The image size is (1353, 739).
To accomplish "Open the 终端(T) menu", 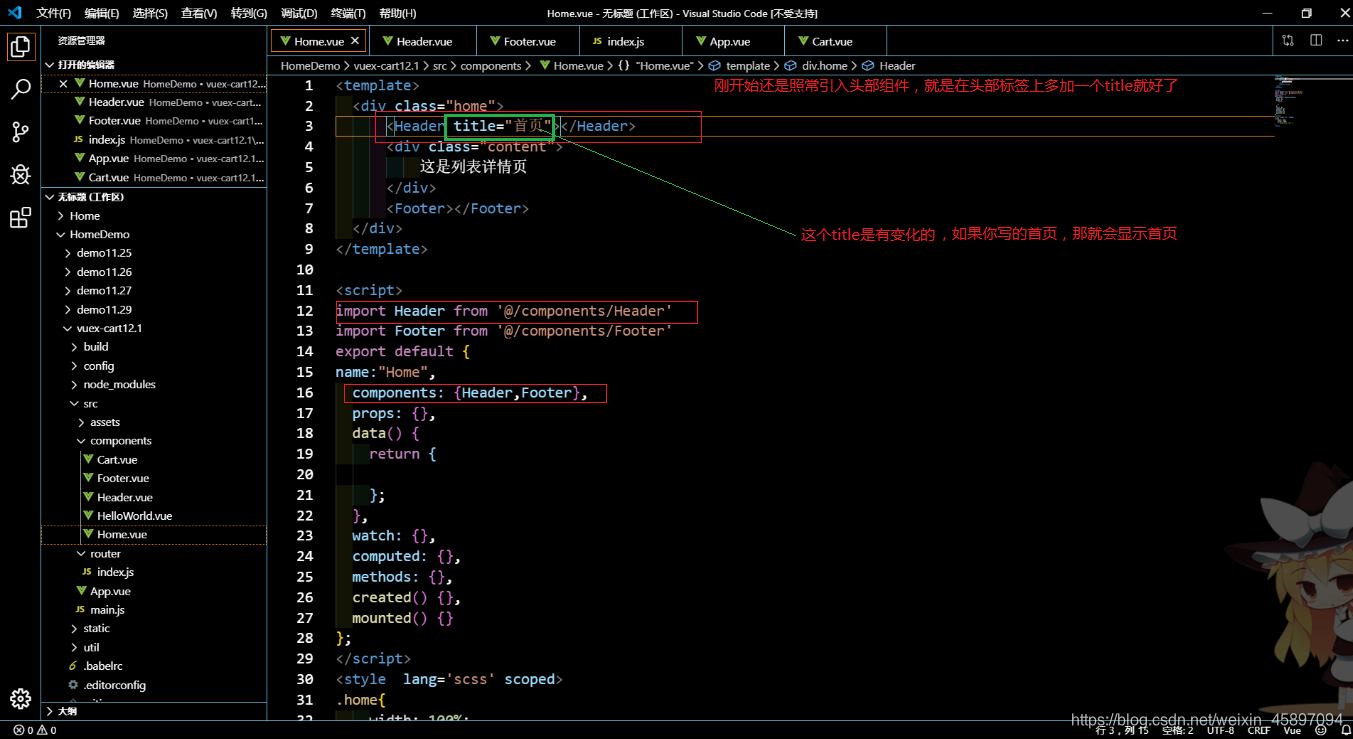I will click(x=348, y=13).
